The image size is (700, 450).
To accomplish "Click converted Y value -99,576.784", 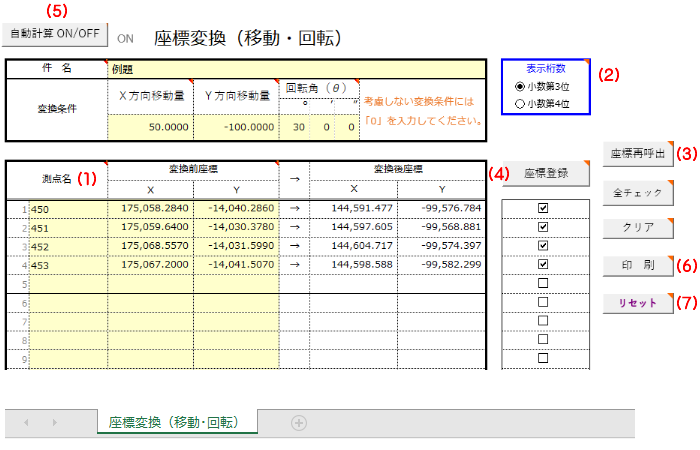I will pyautogui.click(x=442, y=208).
